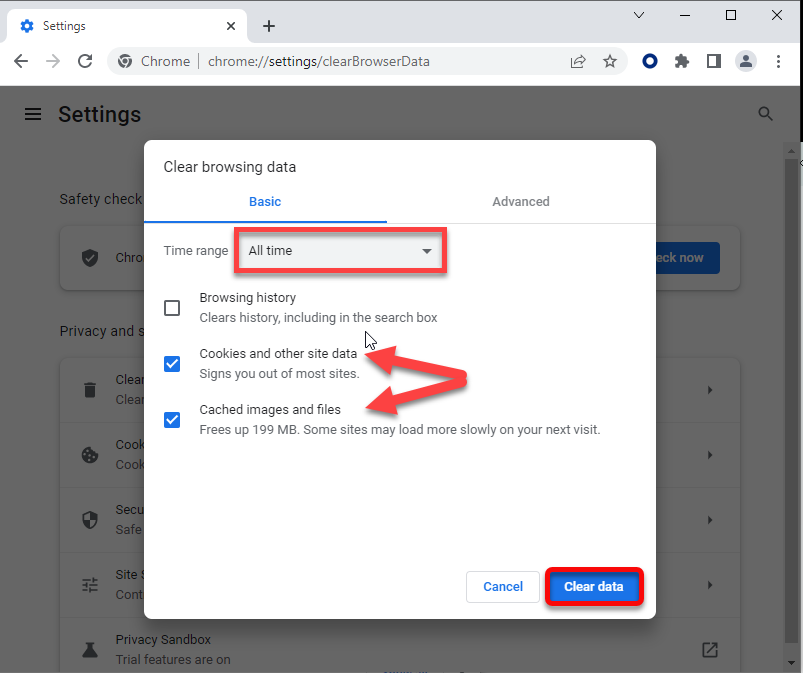The height and width of the screenshot is (673, 803).
Task: Toggle the side panel icon
Action: (x=714, y=61)
